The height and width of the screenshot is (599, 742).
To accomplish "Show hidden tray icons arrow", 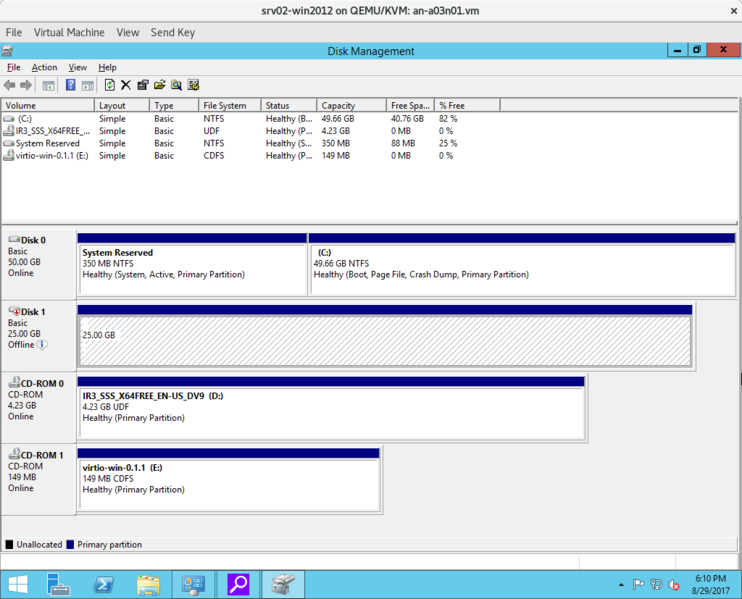I will pyautogui.click(x=621, y=585).
